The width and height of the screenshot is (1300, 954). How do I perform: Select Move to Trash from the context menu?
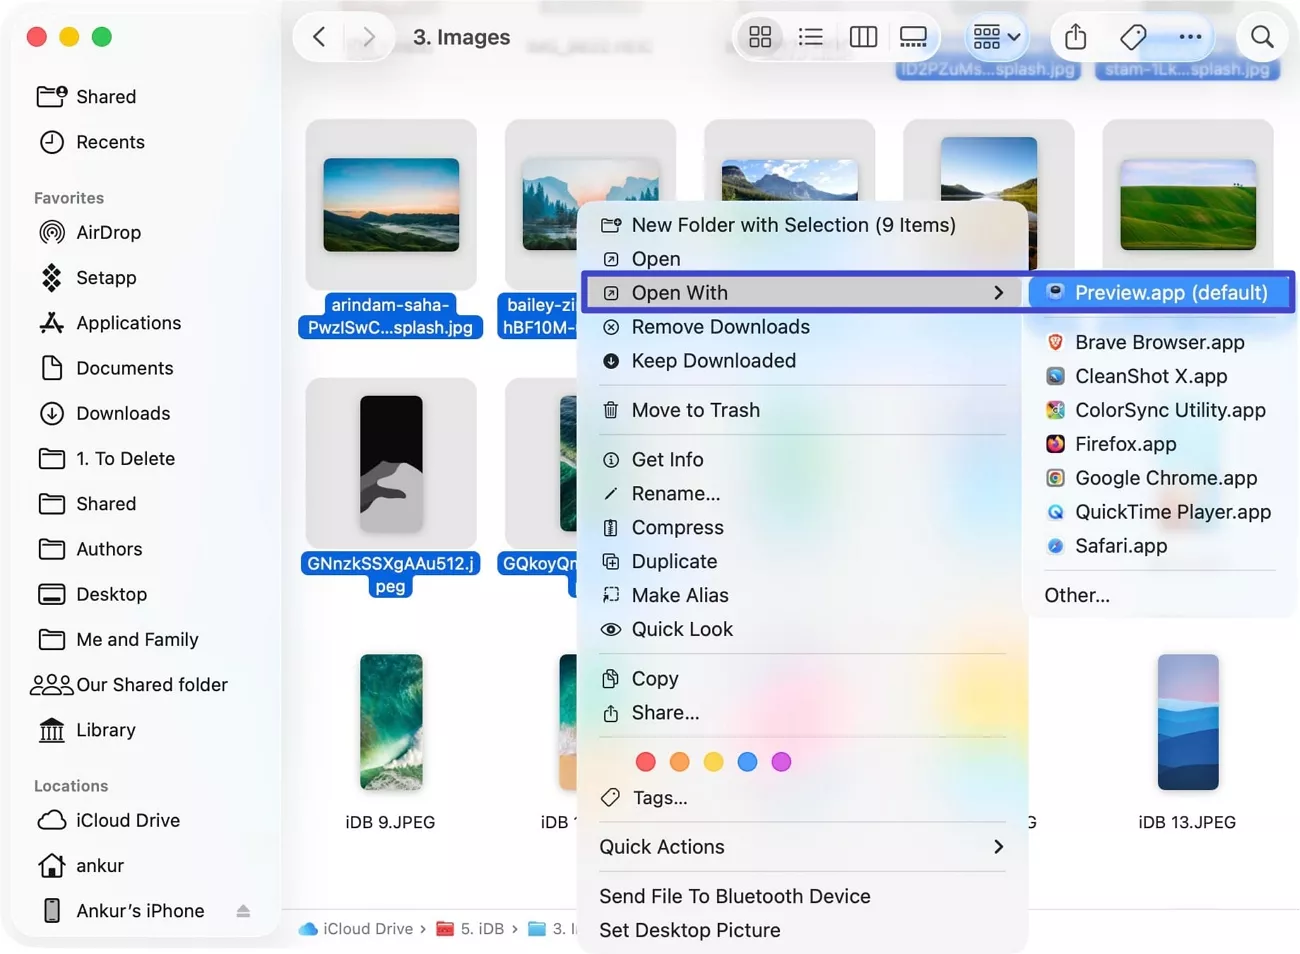(x=695, y=410)
